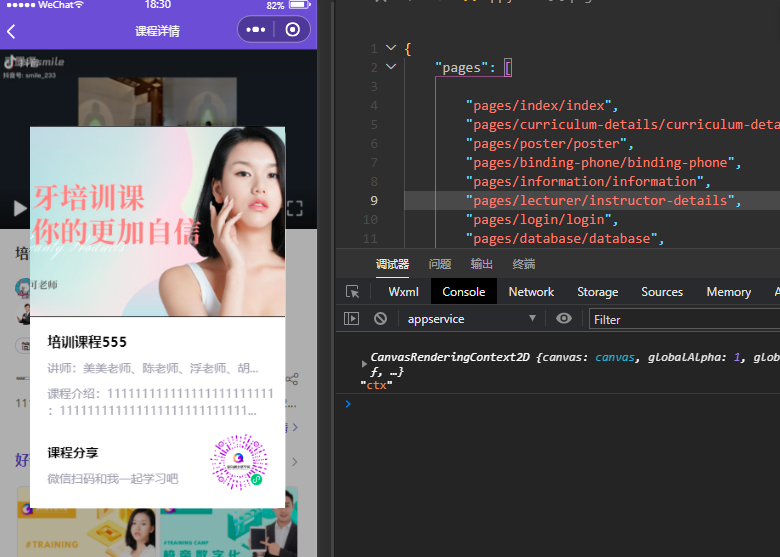Open the mini program more-options dots
This screenshot has height=557, width=780.
256,30
